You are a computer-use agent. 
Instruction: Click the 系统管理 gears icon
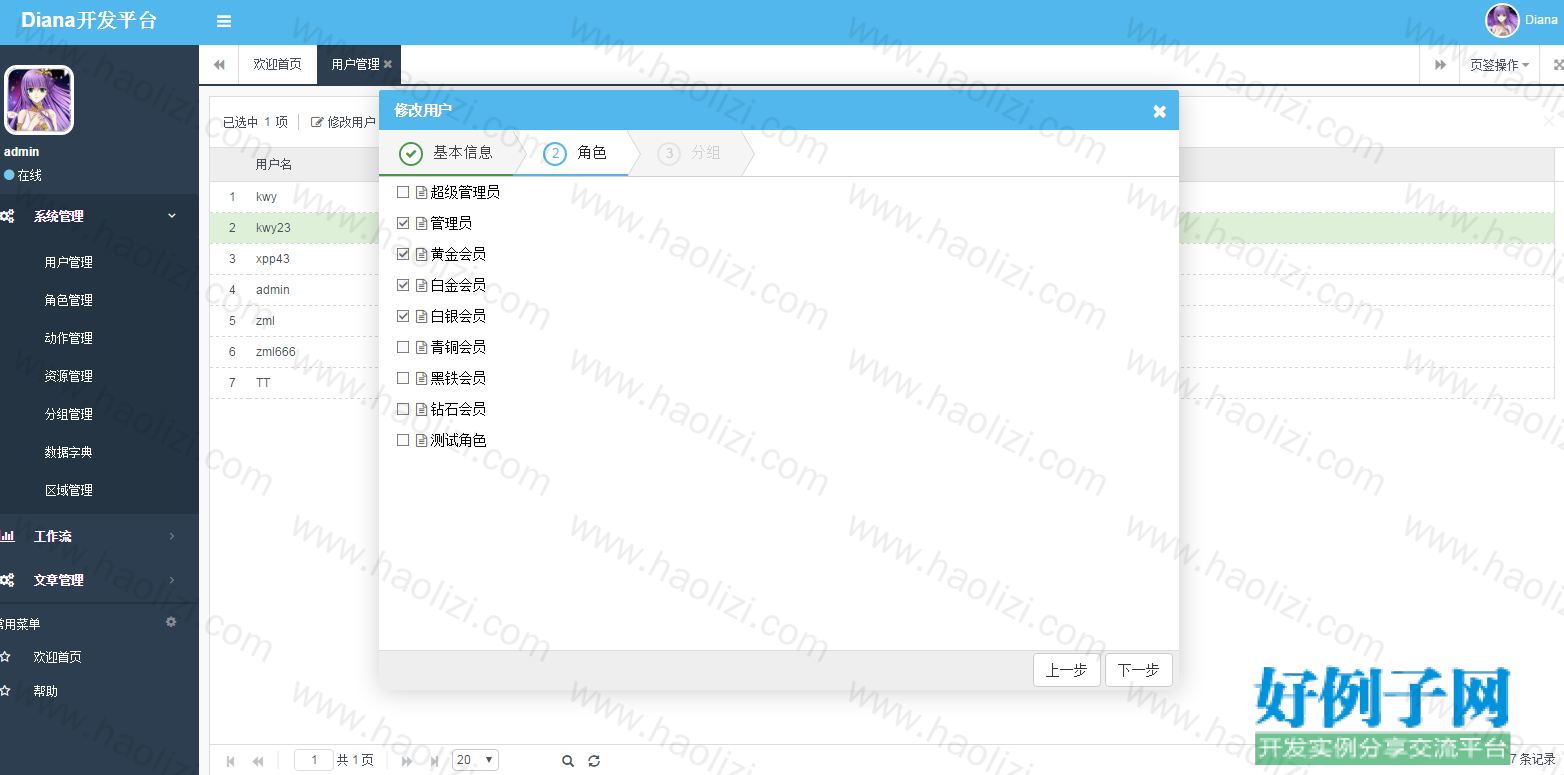(x=7, y=216)
